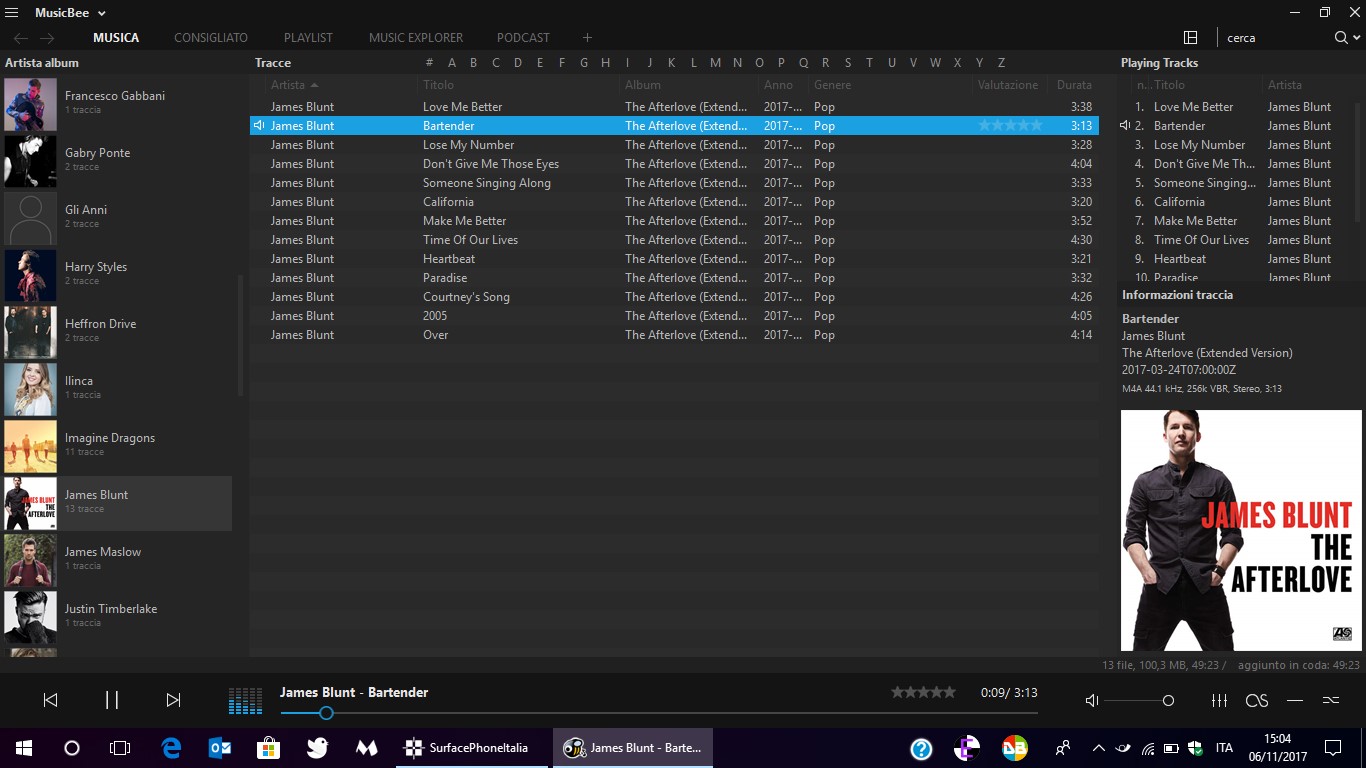Click the playback progress slider handle
This screenshot has height=768, width=1366.
pos(326,713)
